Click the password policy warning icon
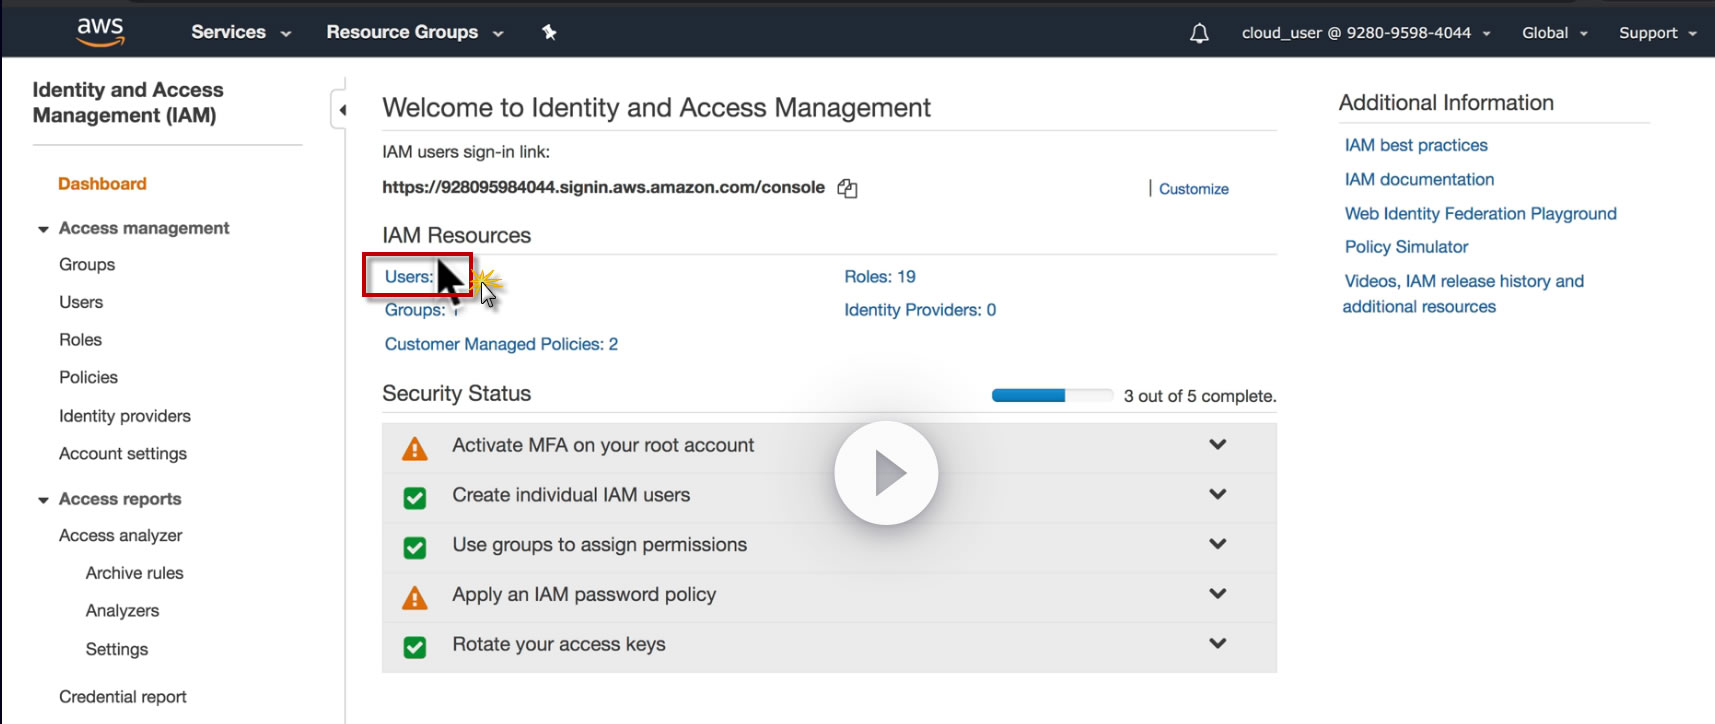 (414, 598)
